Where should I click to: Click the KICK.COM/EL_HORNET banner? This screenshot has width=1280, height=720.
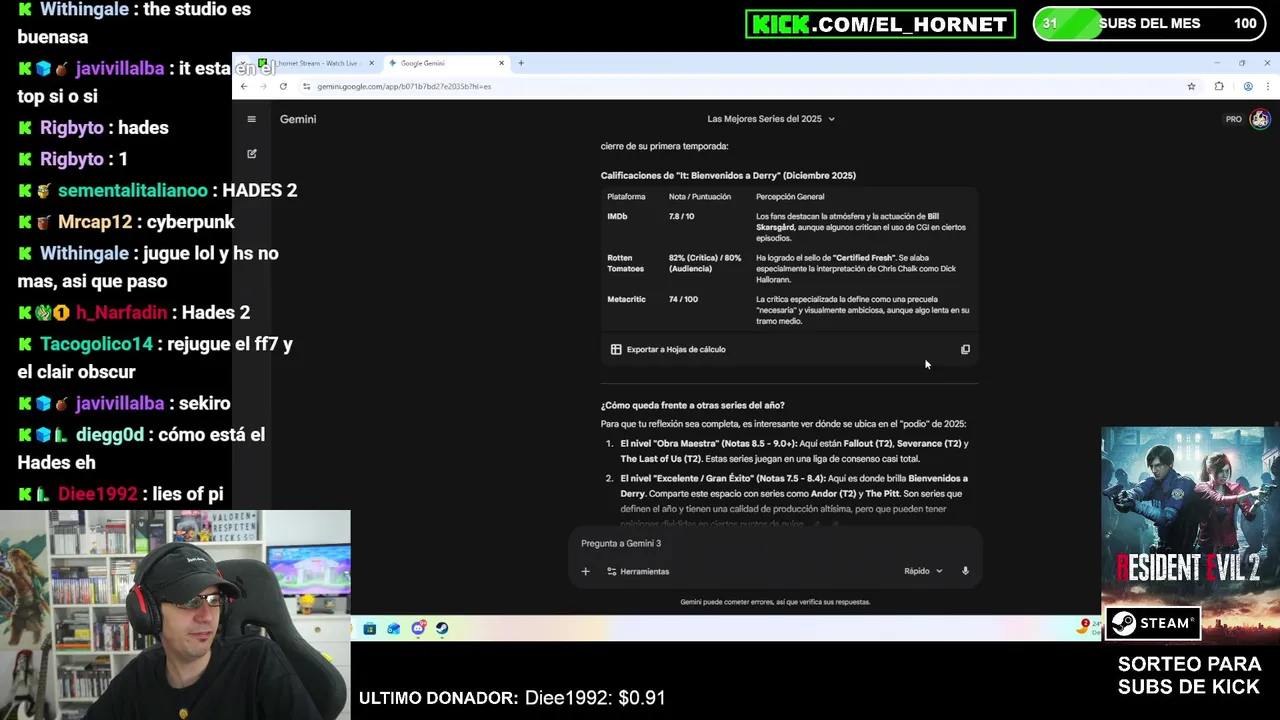click(880, 24)
